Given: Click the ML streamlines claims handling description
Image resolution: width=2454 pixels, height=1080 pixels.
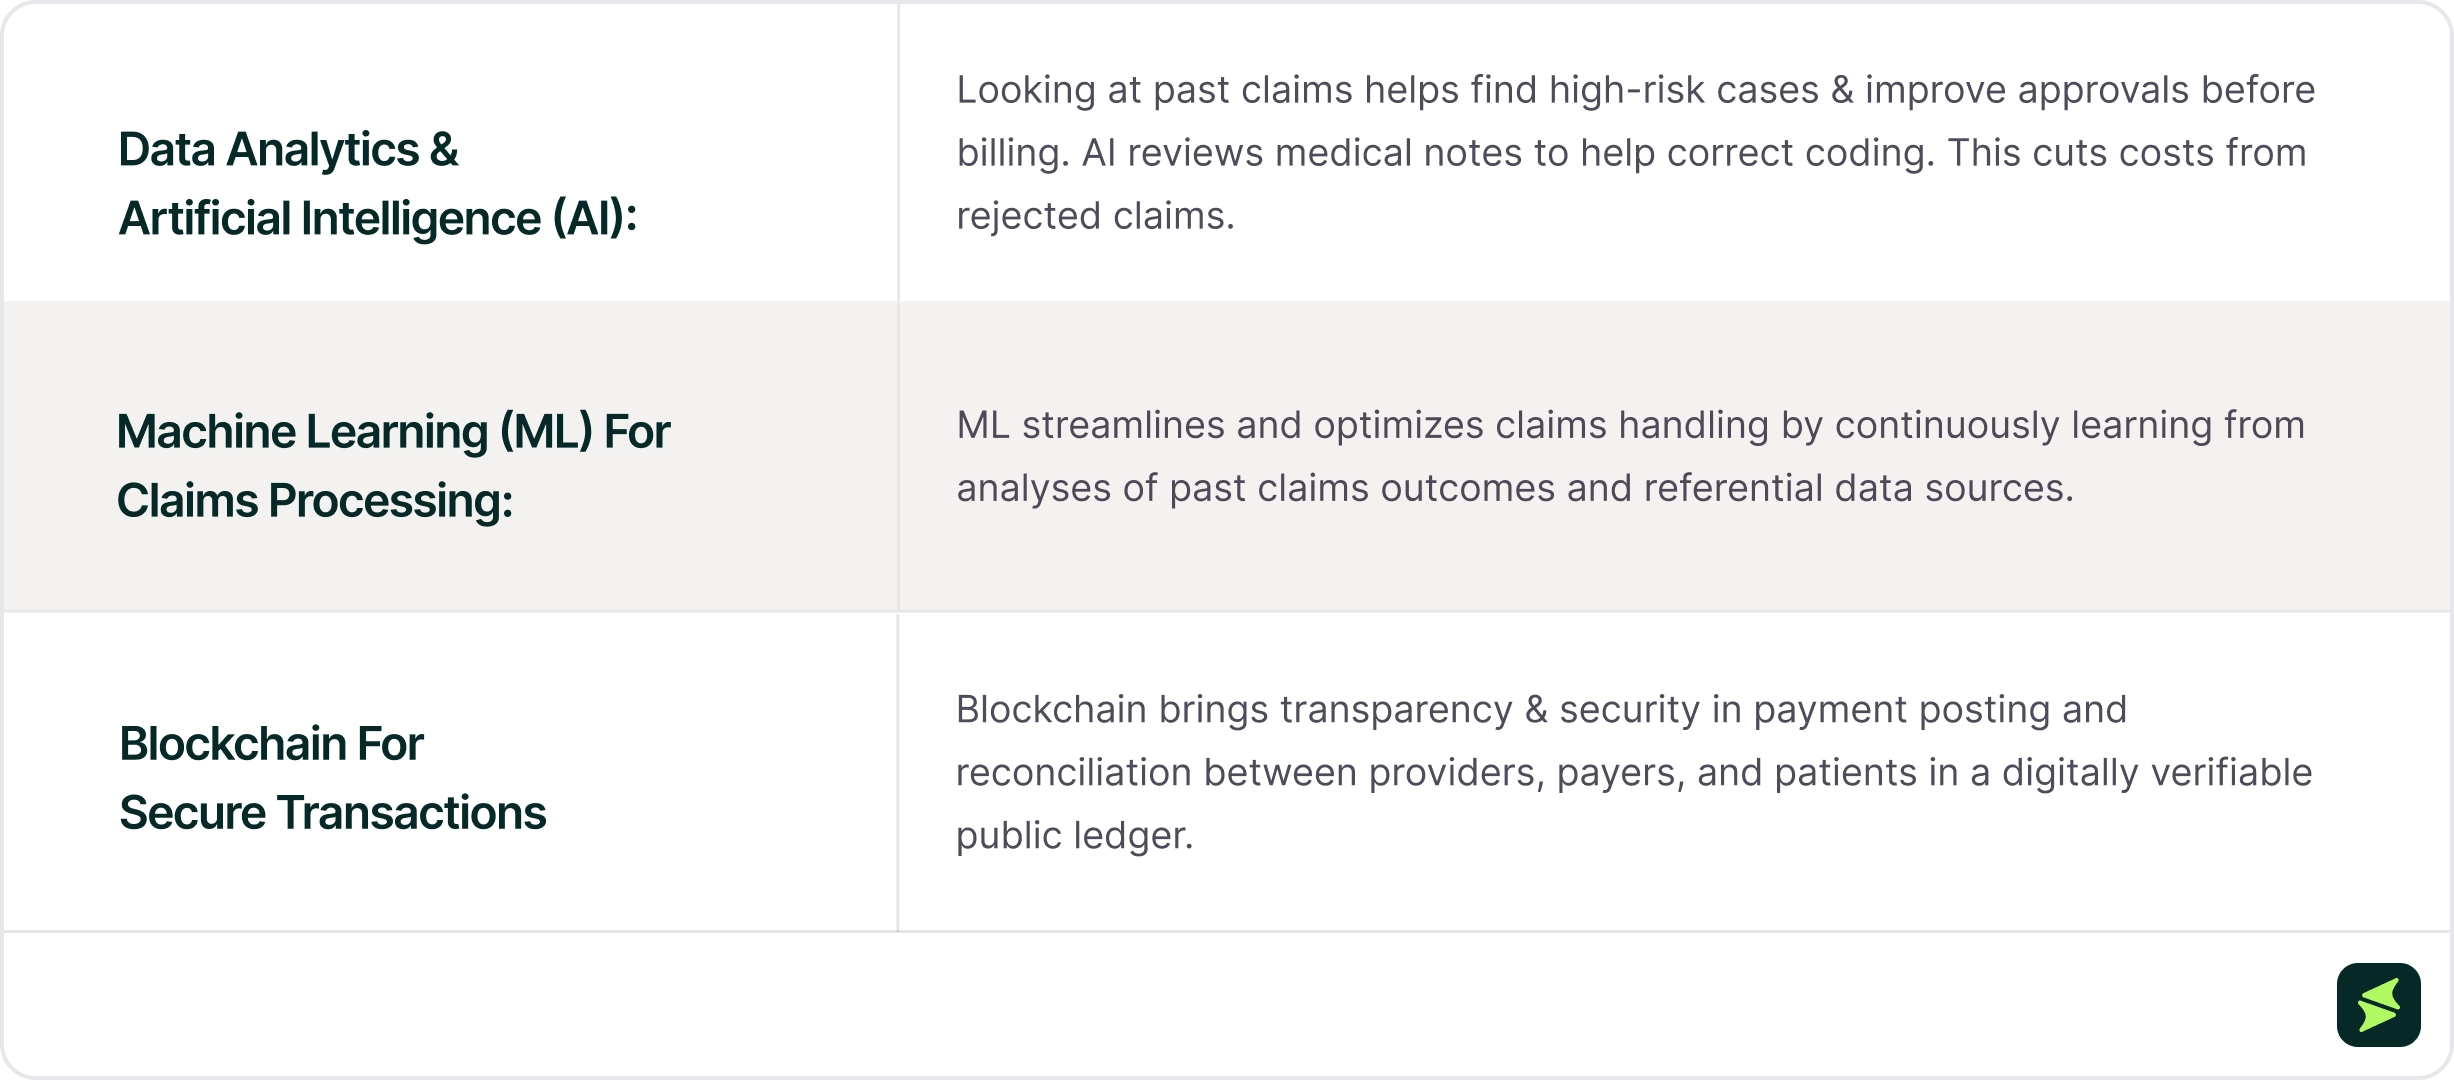Looking at the screenshot, I should coord(1630,456).
